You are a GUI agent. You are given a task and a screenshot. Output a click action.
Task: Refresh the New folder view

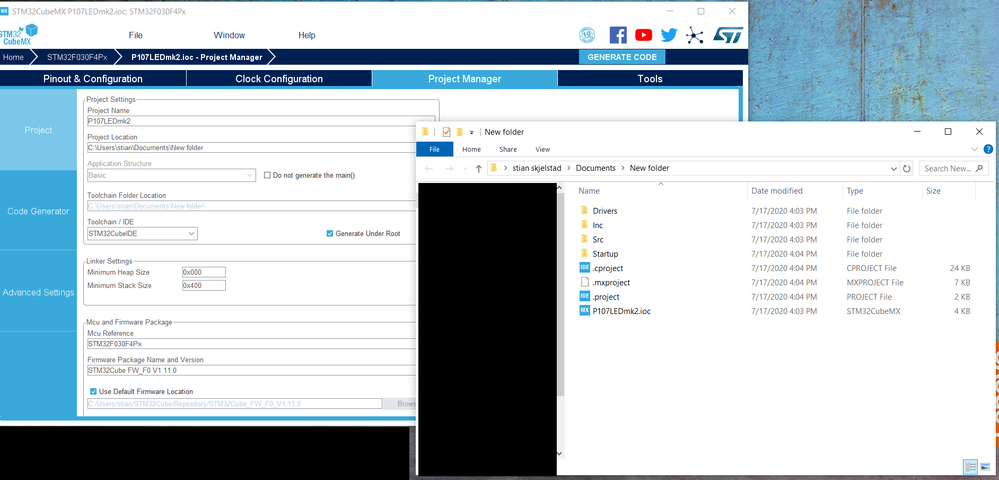907,168
